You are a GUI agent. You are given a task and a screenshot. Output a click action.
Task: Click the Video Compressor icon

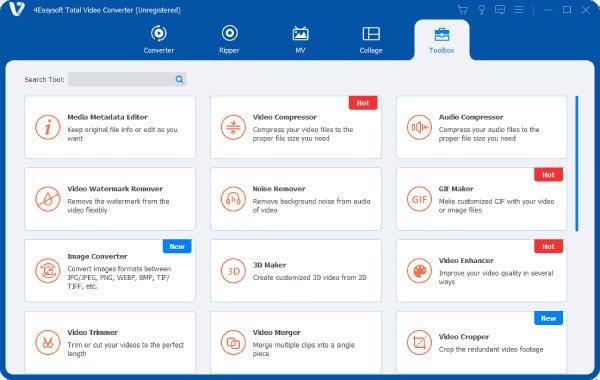tap(233, 127)
